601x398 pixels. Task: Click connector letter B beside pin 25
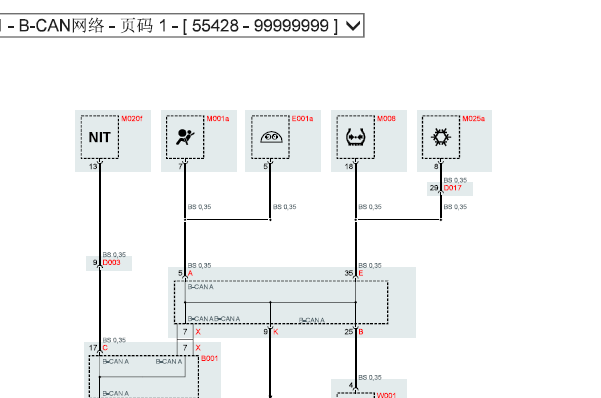click(361, 332)
